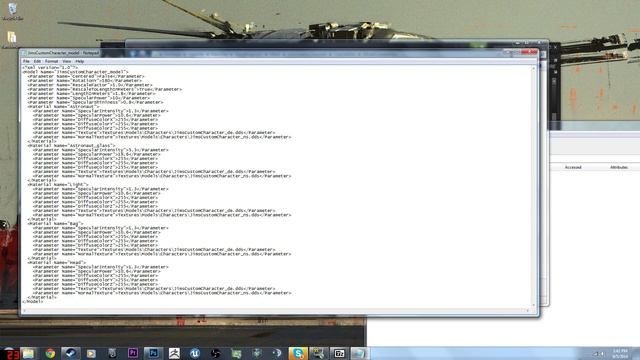This screenshot has height=360, width=640.
Task: Open the Help menu in Notepad
Action: (80, 61)
